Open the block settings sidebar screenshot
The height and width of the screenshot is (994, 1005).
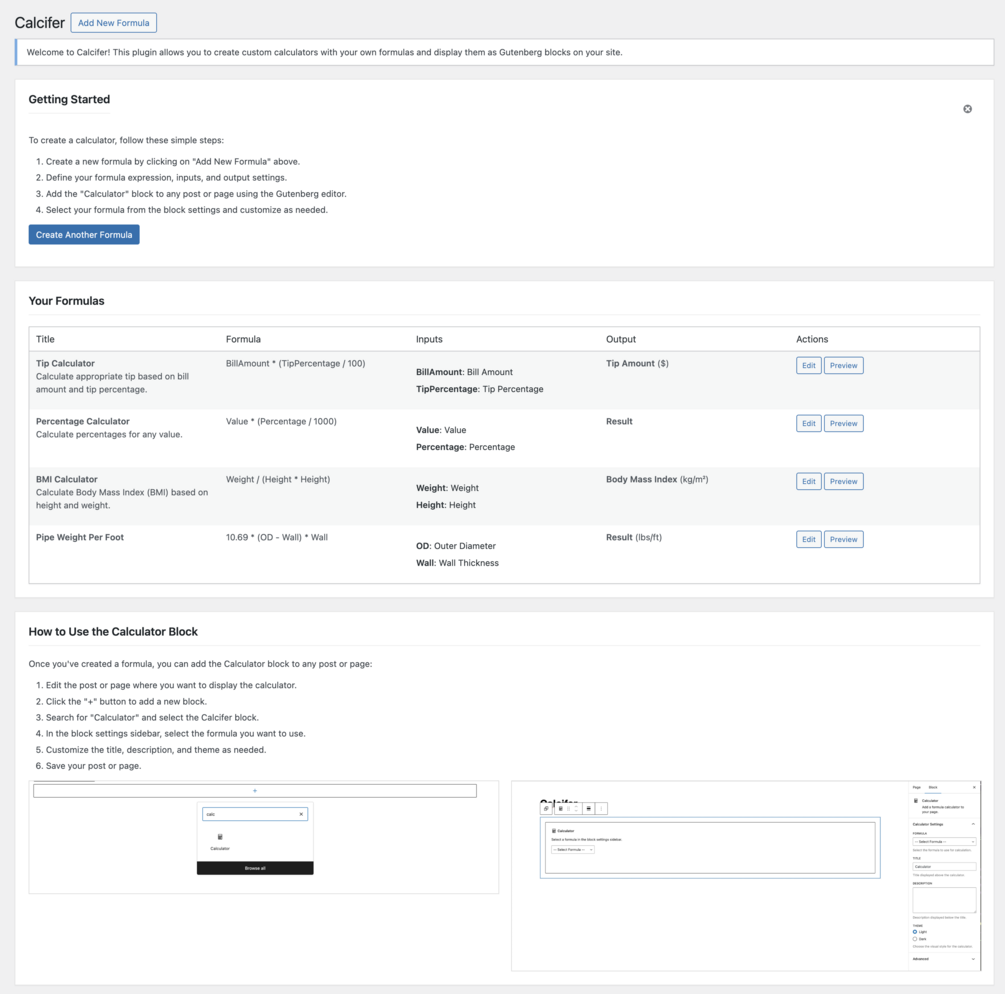coord(746,875)
